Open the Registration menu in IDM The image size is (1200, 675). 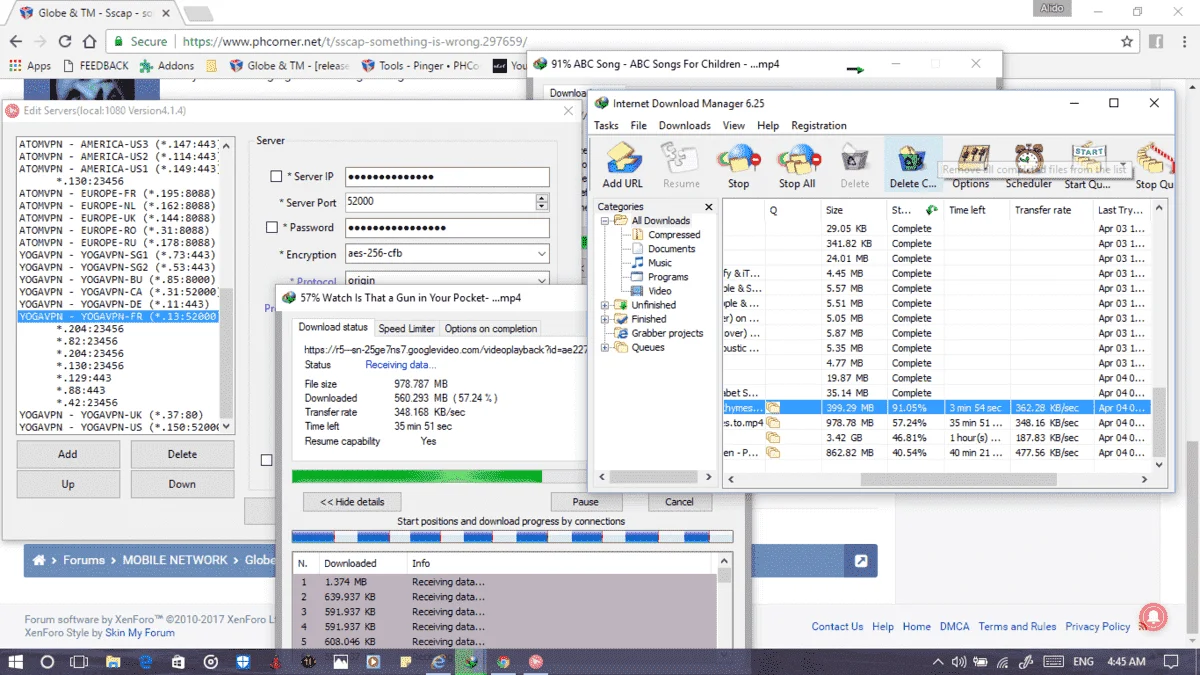click(x=818, y=126)
